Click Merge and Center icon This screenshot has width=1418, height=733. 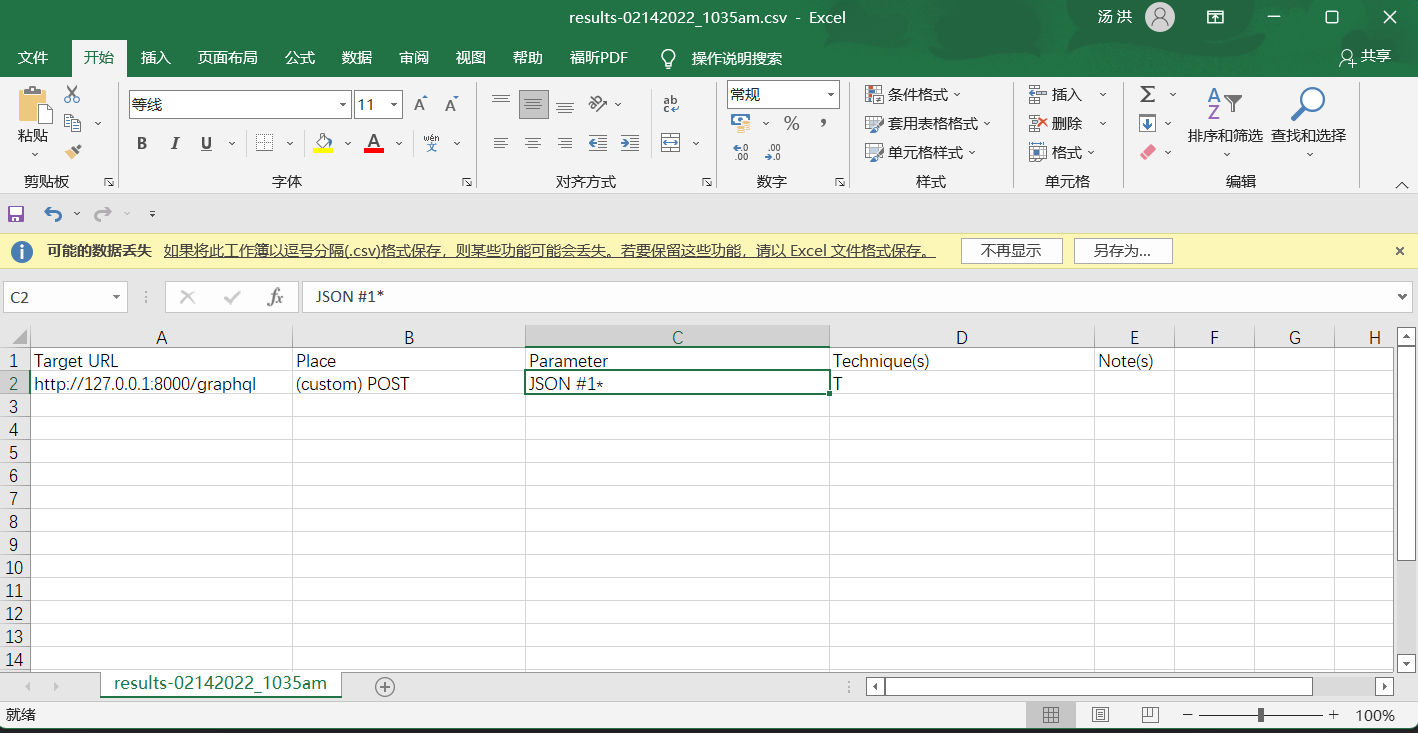point(670,143)
